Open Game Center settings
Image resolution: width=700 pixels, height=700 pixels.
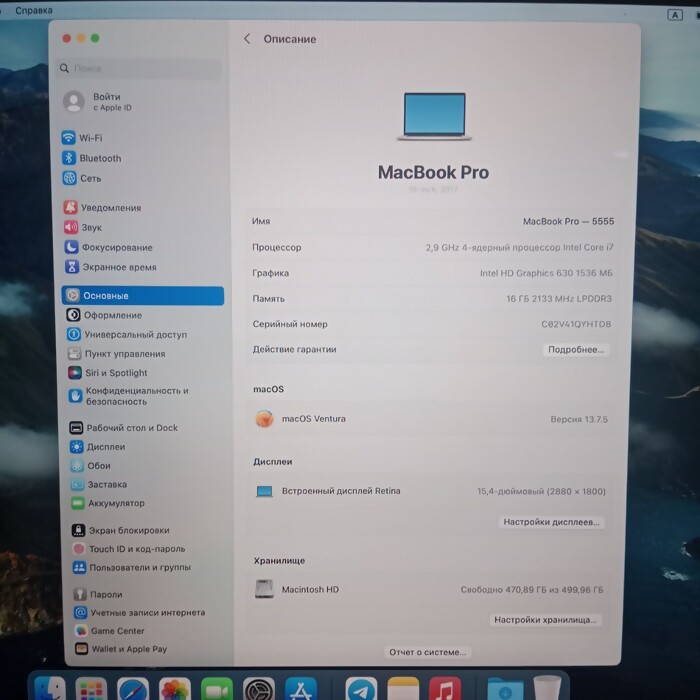pos(110,631)
